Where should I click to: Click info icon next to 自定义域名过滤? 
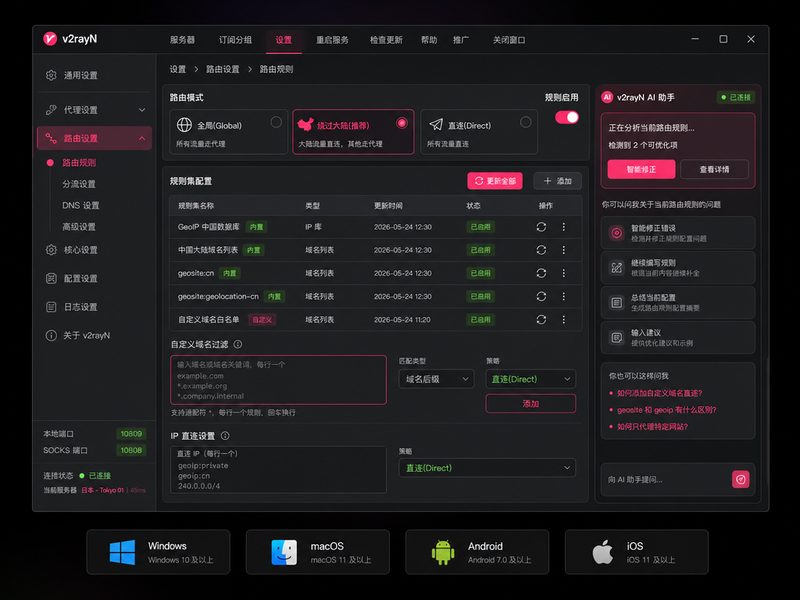[238, 344]
